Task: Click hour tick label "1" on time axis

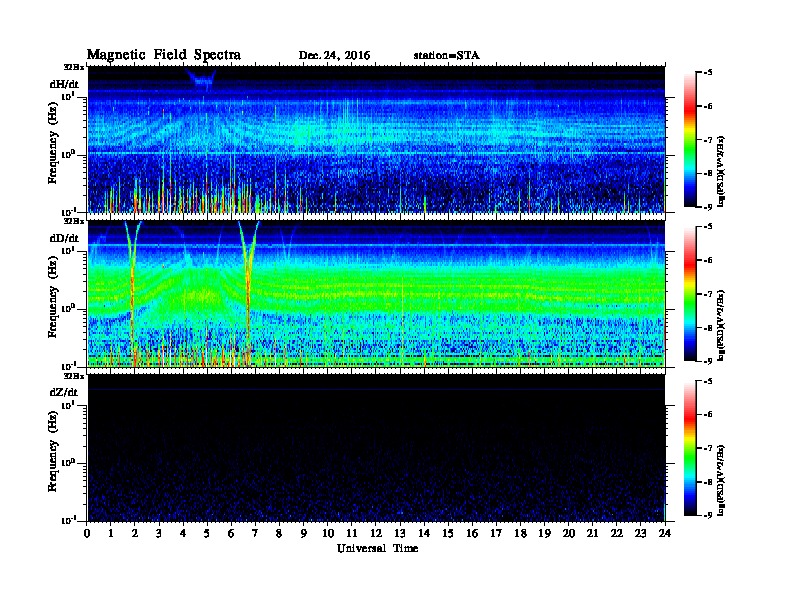Action: tap(111, 533)
